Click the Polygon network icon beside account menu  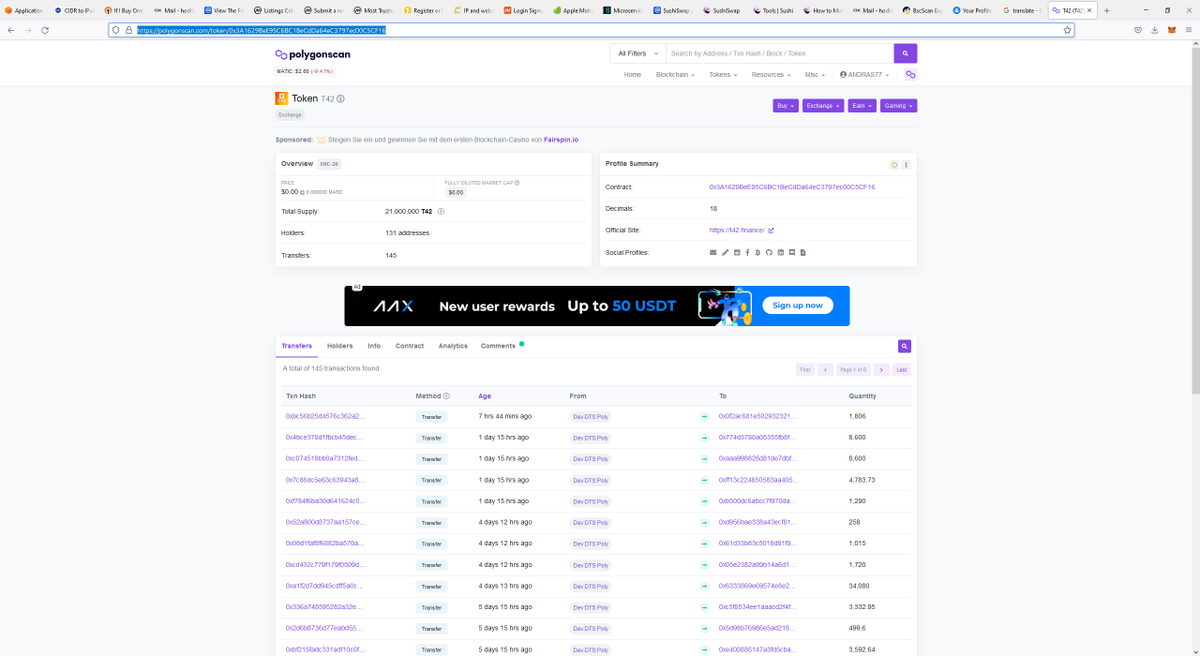(910, 75)
